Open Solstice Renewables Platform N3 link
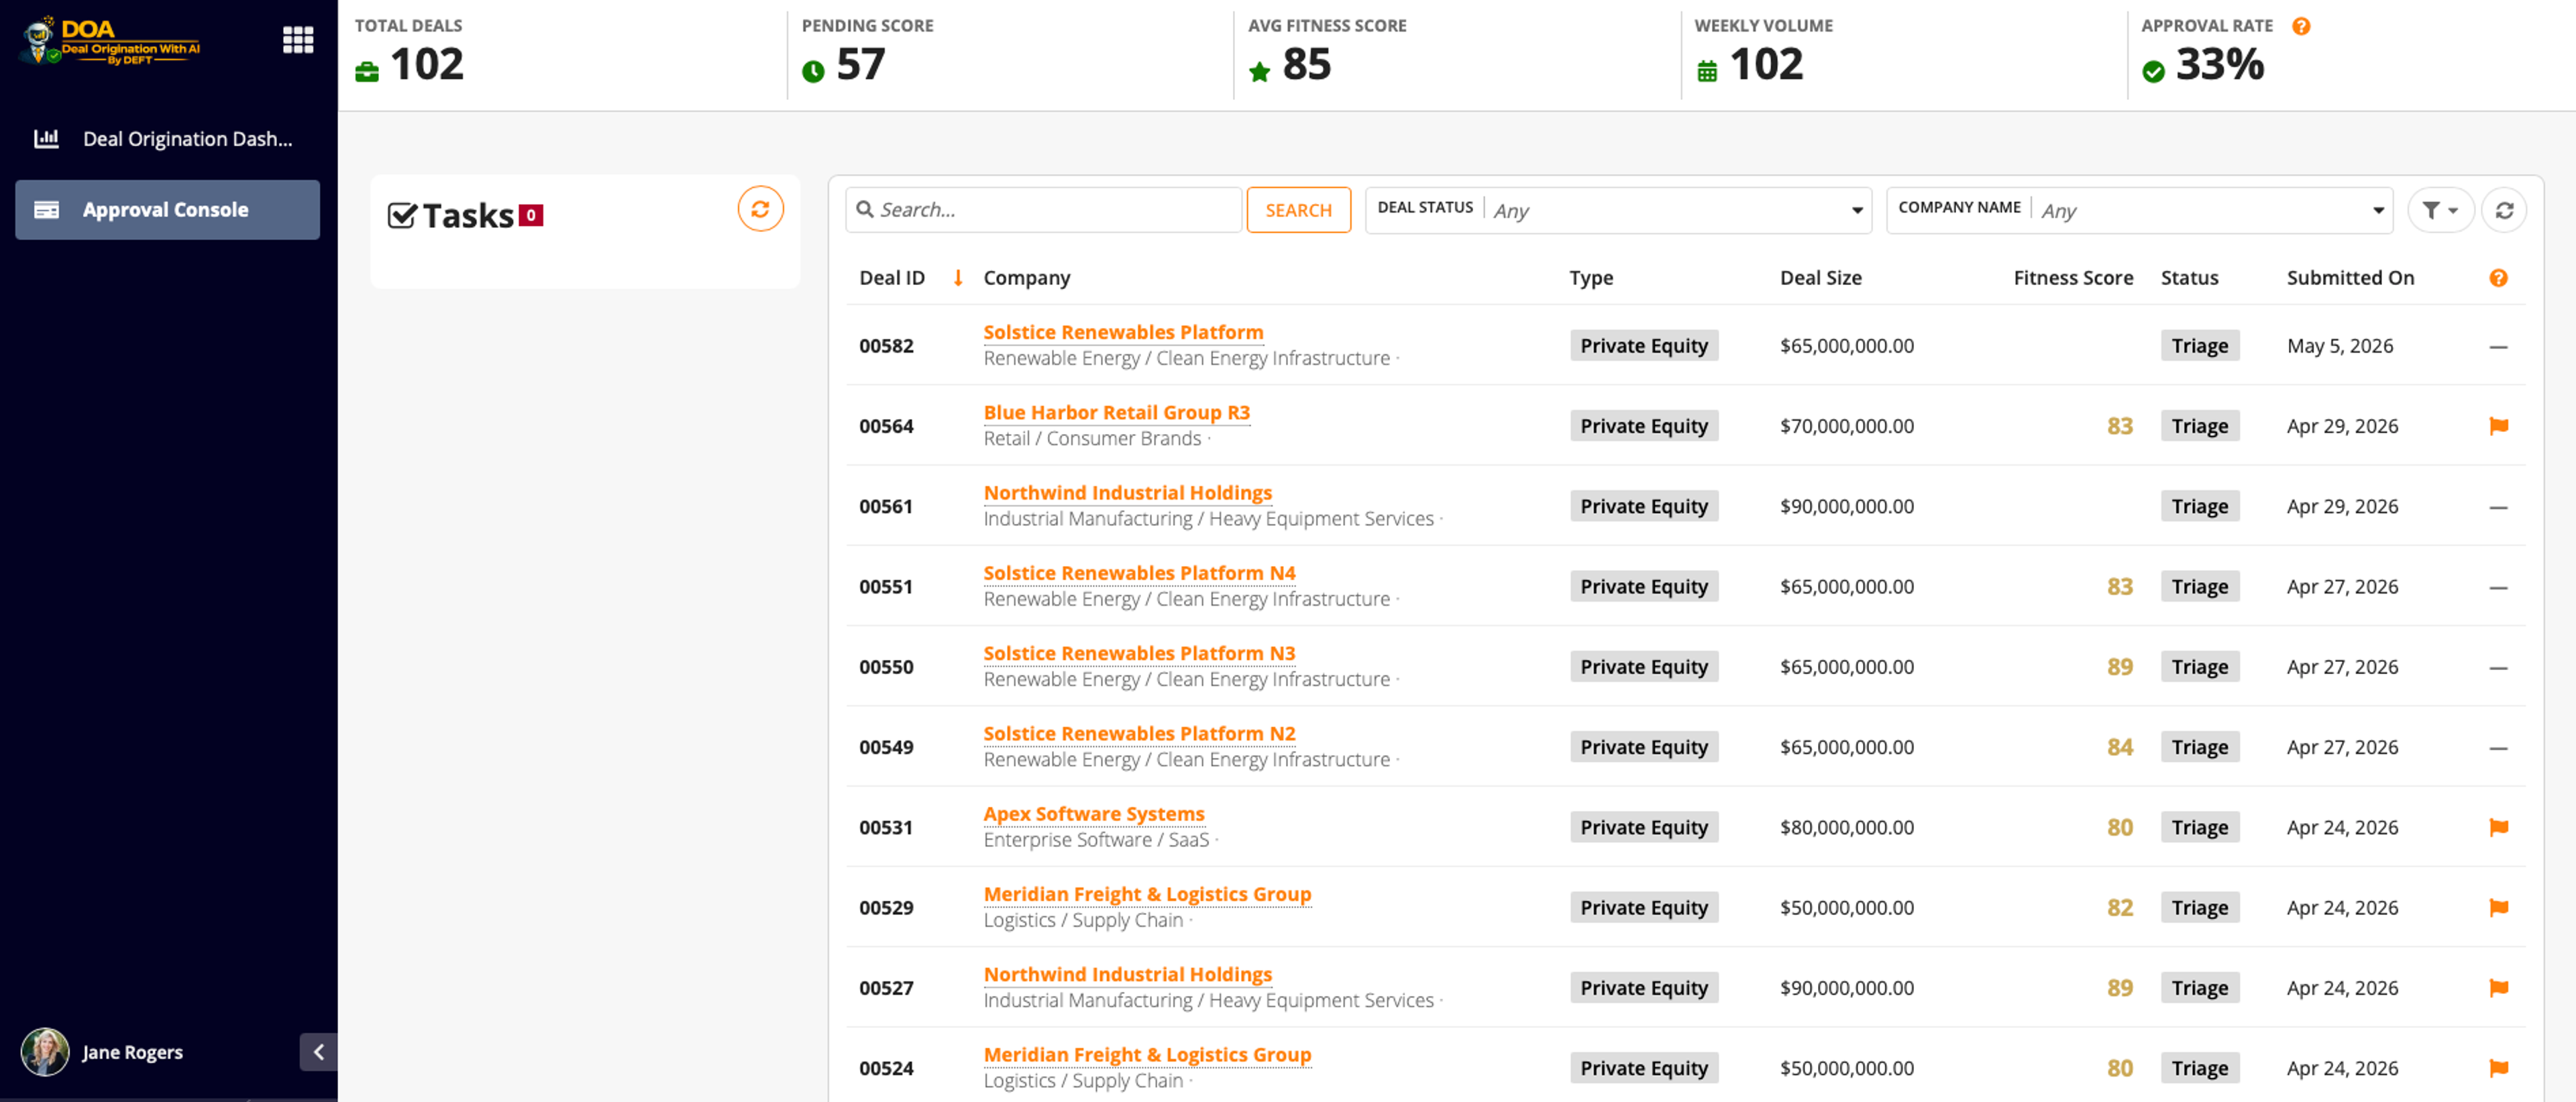Screen dimensions: 2576x1102 click(x=1139, y=653)
